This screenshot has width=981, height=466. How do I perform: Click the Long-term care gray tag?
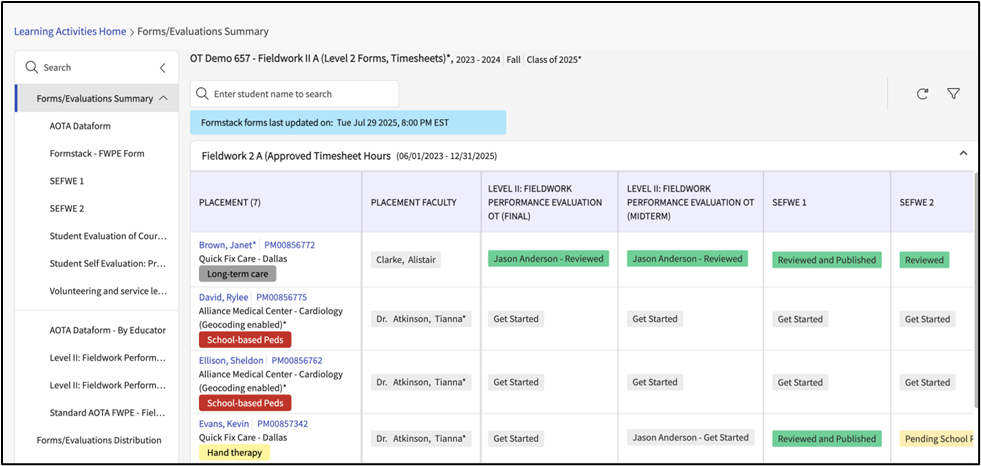[237, 273]
